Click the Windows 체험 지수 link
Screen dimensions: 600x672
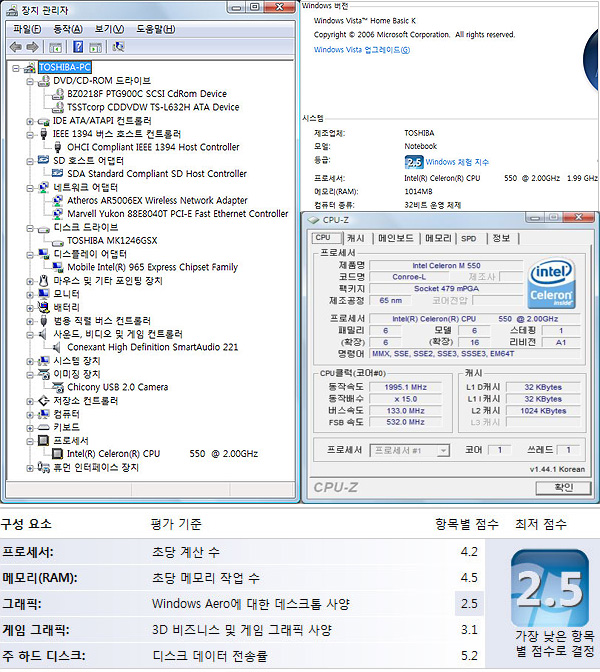click(x=457, y=162)
